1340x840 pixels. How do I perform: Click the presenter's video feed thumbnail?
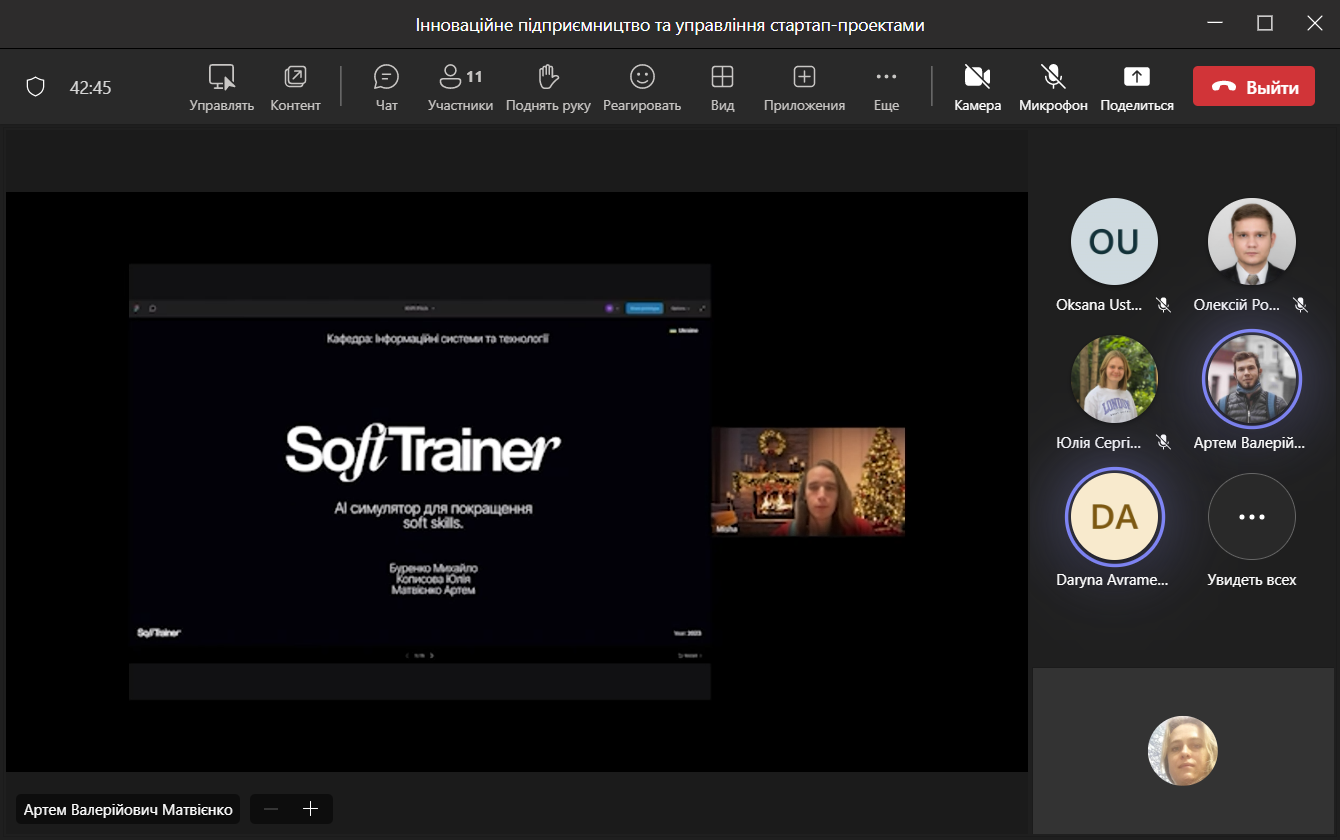point(807,482)
